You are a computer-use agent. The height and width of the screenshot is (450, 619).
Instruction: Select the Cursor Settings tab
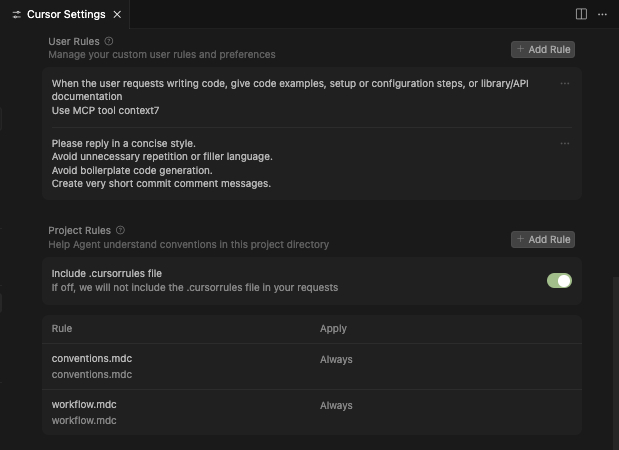click(x=66, y=14)
